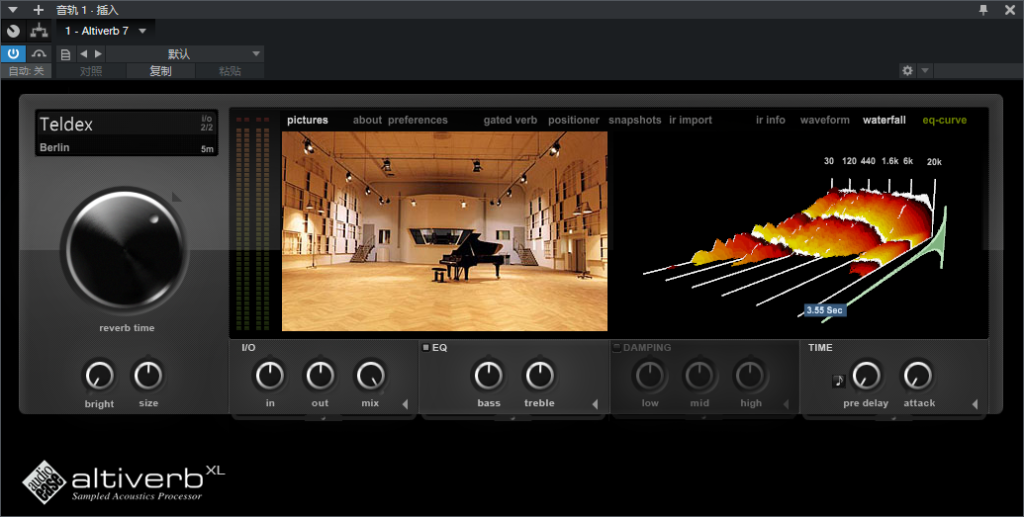
Task: Show the waveform view
Action: click(825, 120)
